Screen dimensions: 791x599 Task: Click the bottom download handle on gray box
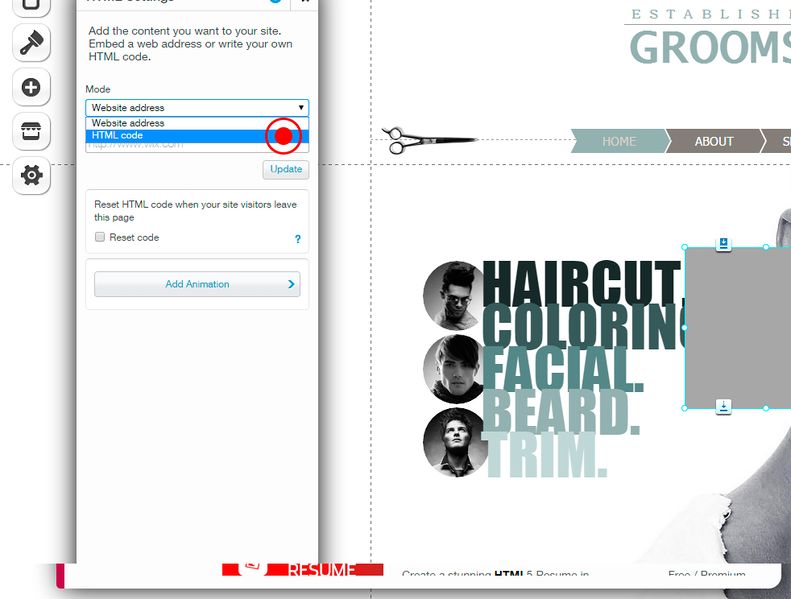click(x=723, y=407)
